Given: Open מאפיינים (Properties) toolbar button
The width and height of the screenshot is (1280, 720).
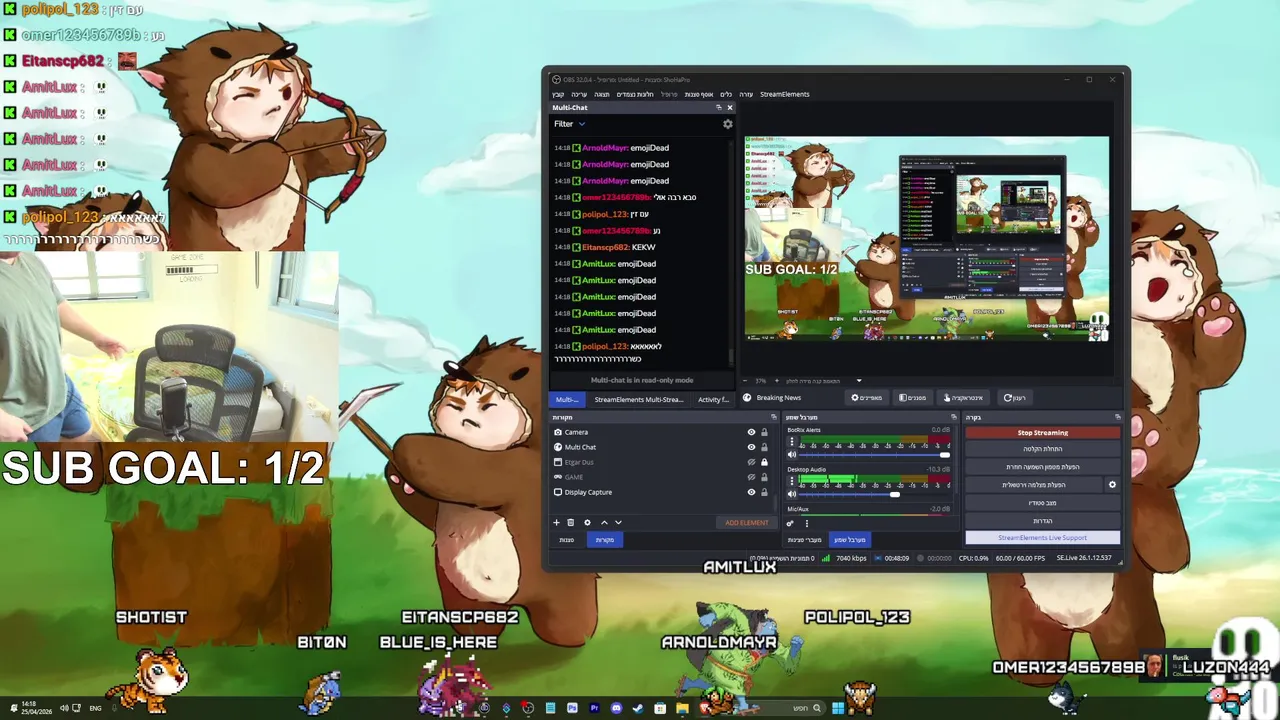Looking at the screenshot, I should coord(867,398).
